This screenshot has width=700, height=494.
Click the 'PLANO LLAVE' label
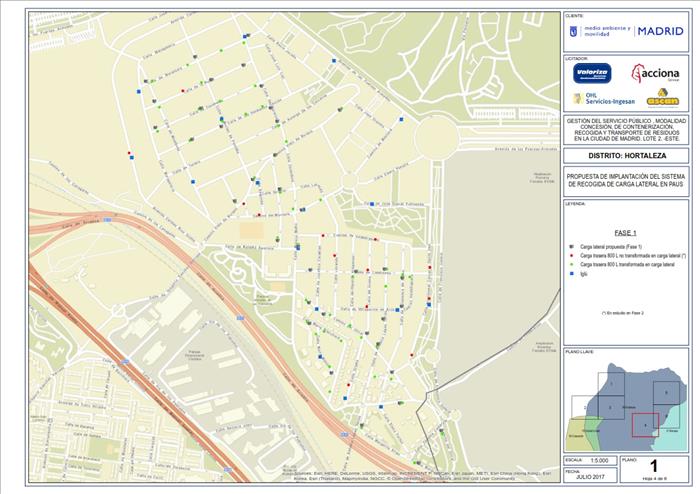[580, 354]
